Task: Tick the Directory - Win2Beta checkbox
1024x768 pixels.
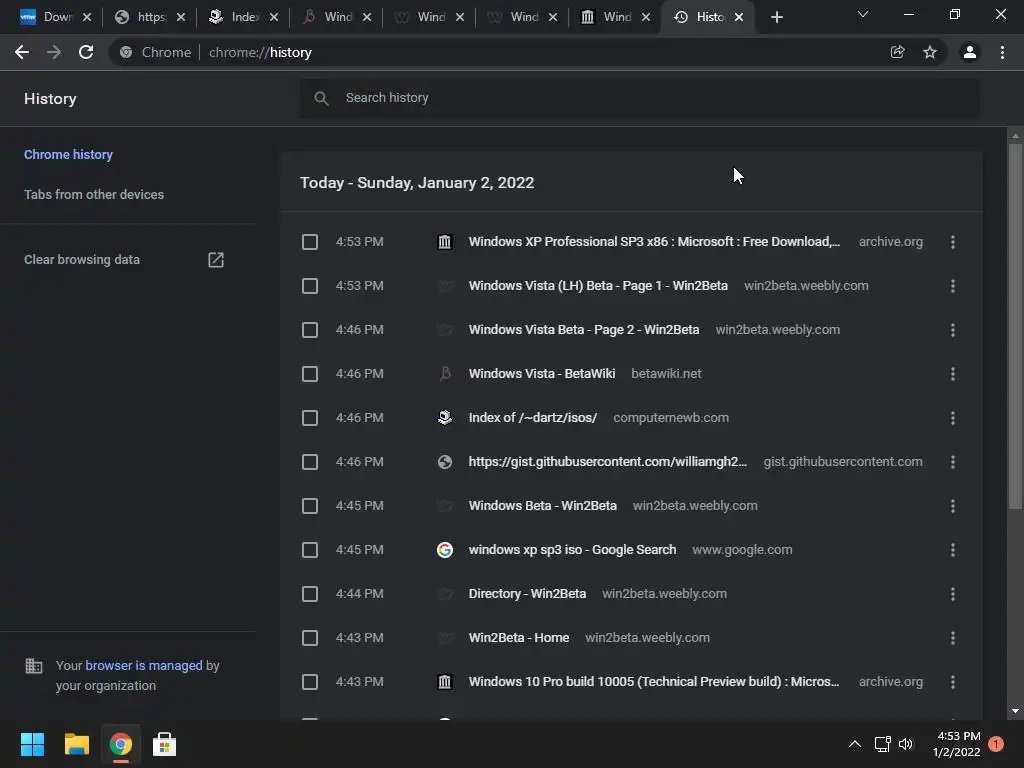Action: [x=310, y=594]
